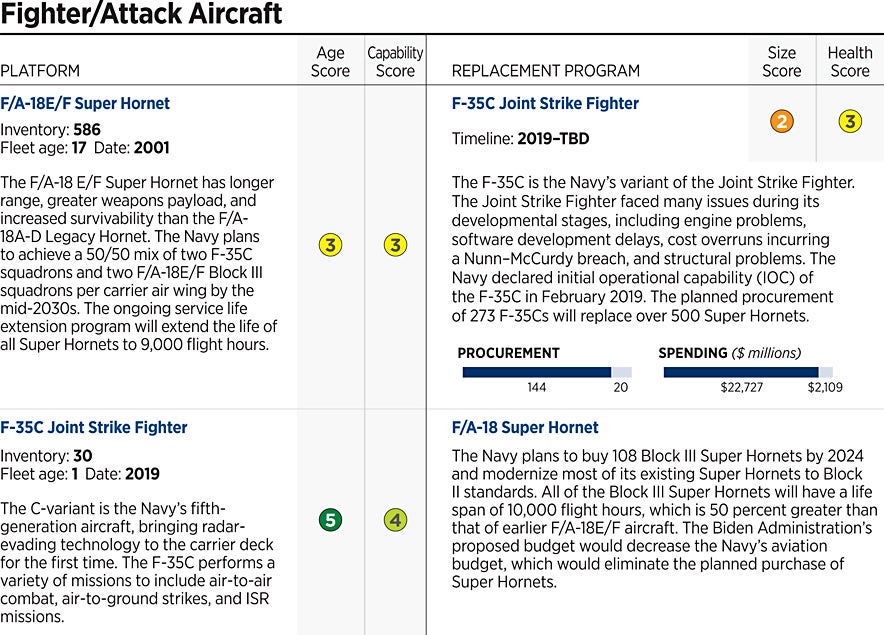Select the REPLACEMENT PROGRAM column header
The height and width of the screenshot is (635, 884).
(x=546, y=71)
